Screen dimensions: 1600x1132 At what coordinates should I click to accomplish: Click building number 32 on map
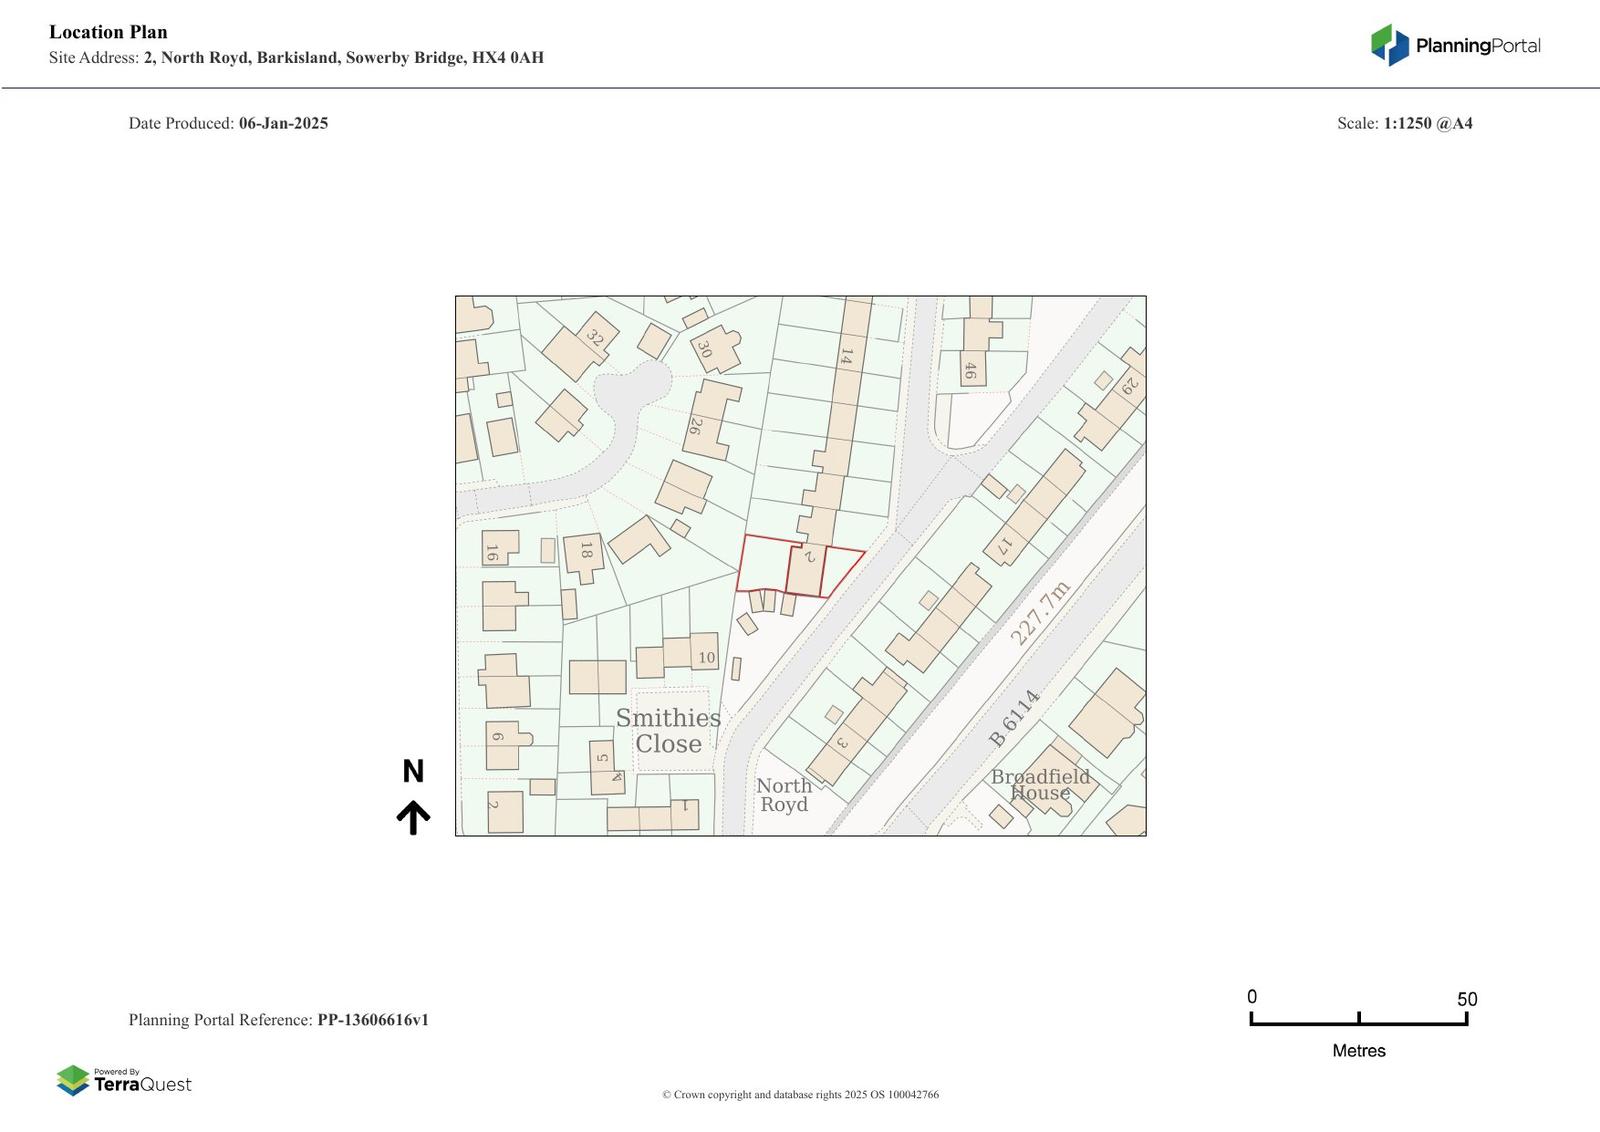click(595, 339)
